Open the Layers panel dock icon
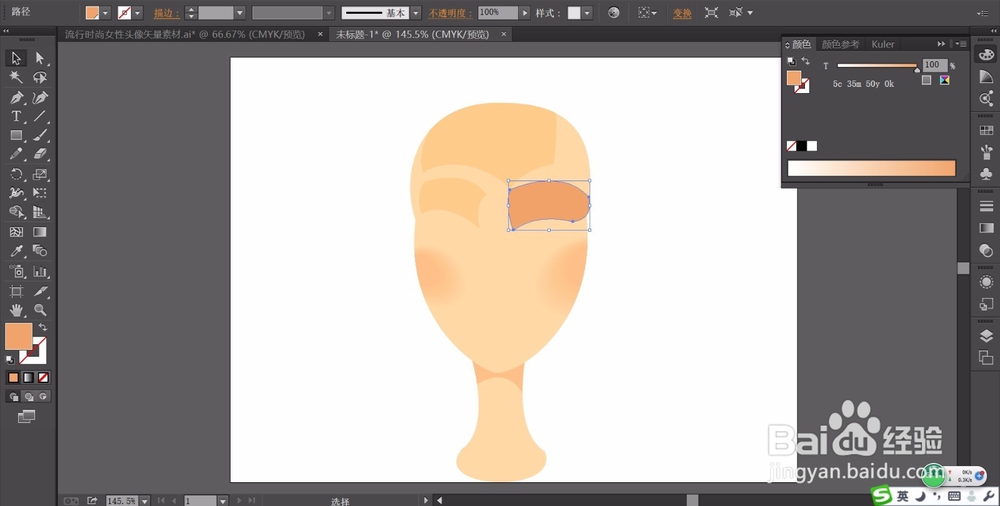 point(986,336)
